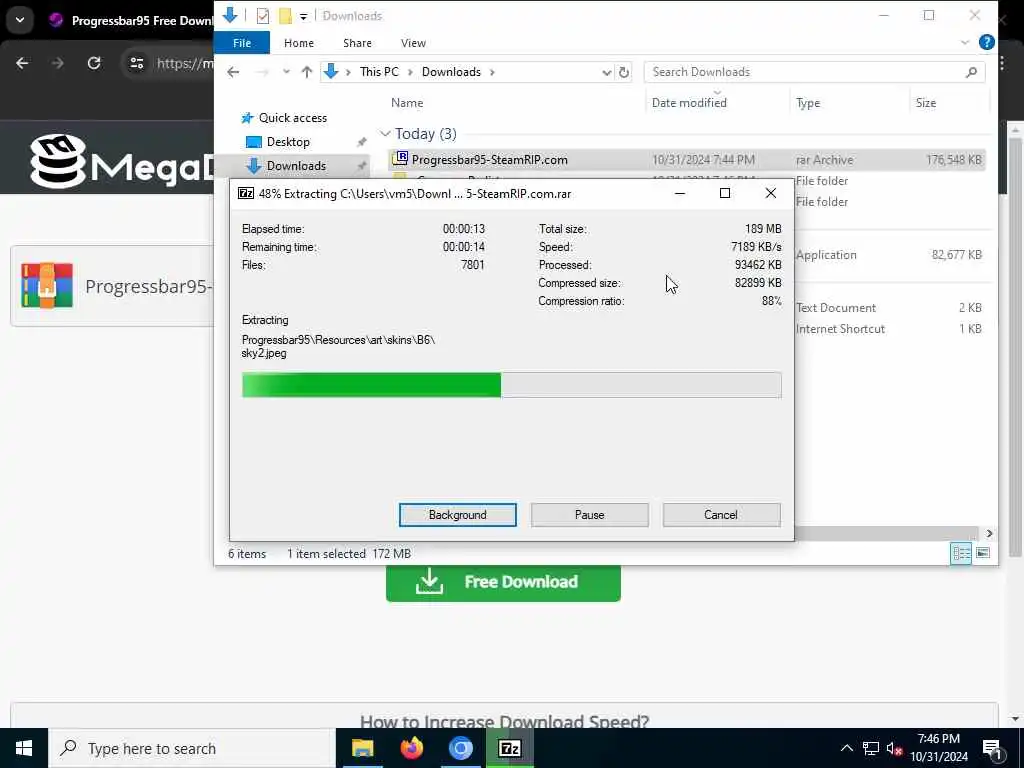Send extraction to Background

457,515
